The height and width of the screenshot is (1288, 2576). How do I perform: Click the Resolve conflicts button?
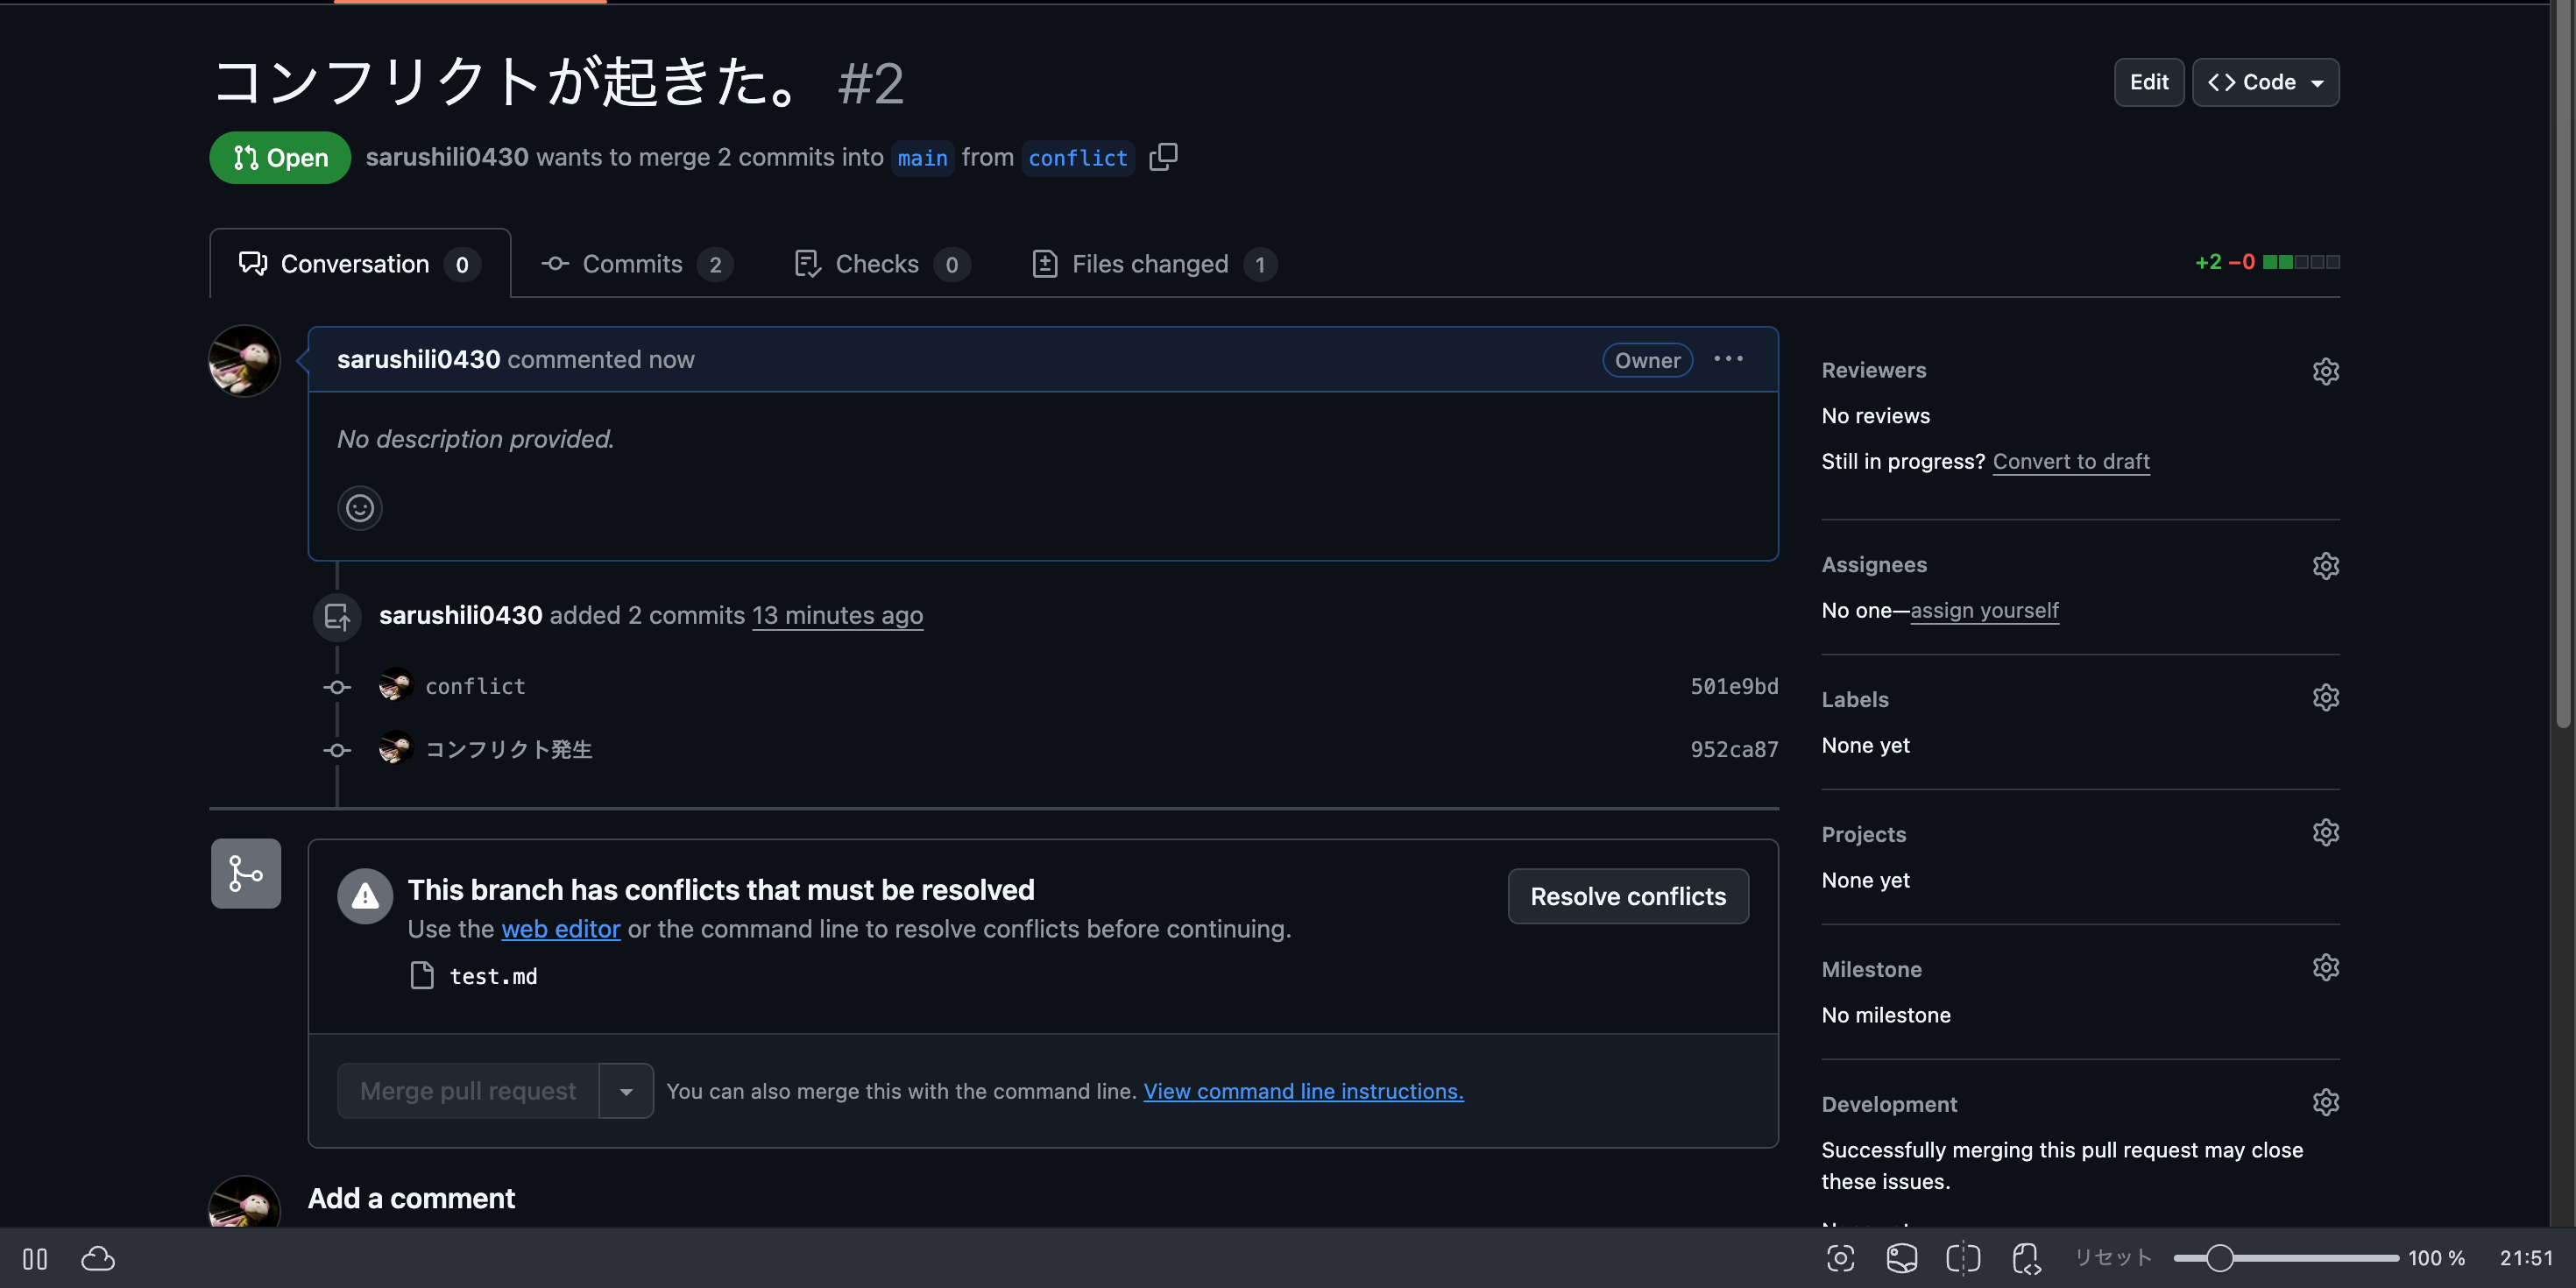(x=1628, y=897)
